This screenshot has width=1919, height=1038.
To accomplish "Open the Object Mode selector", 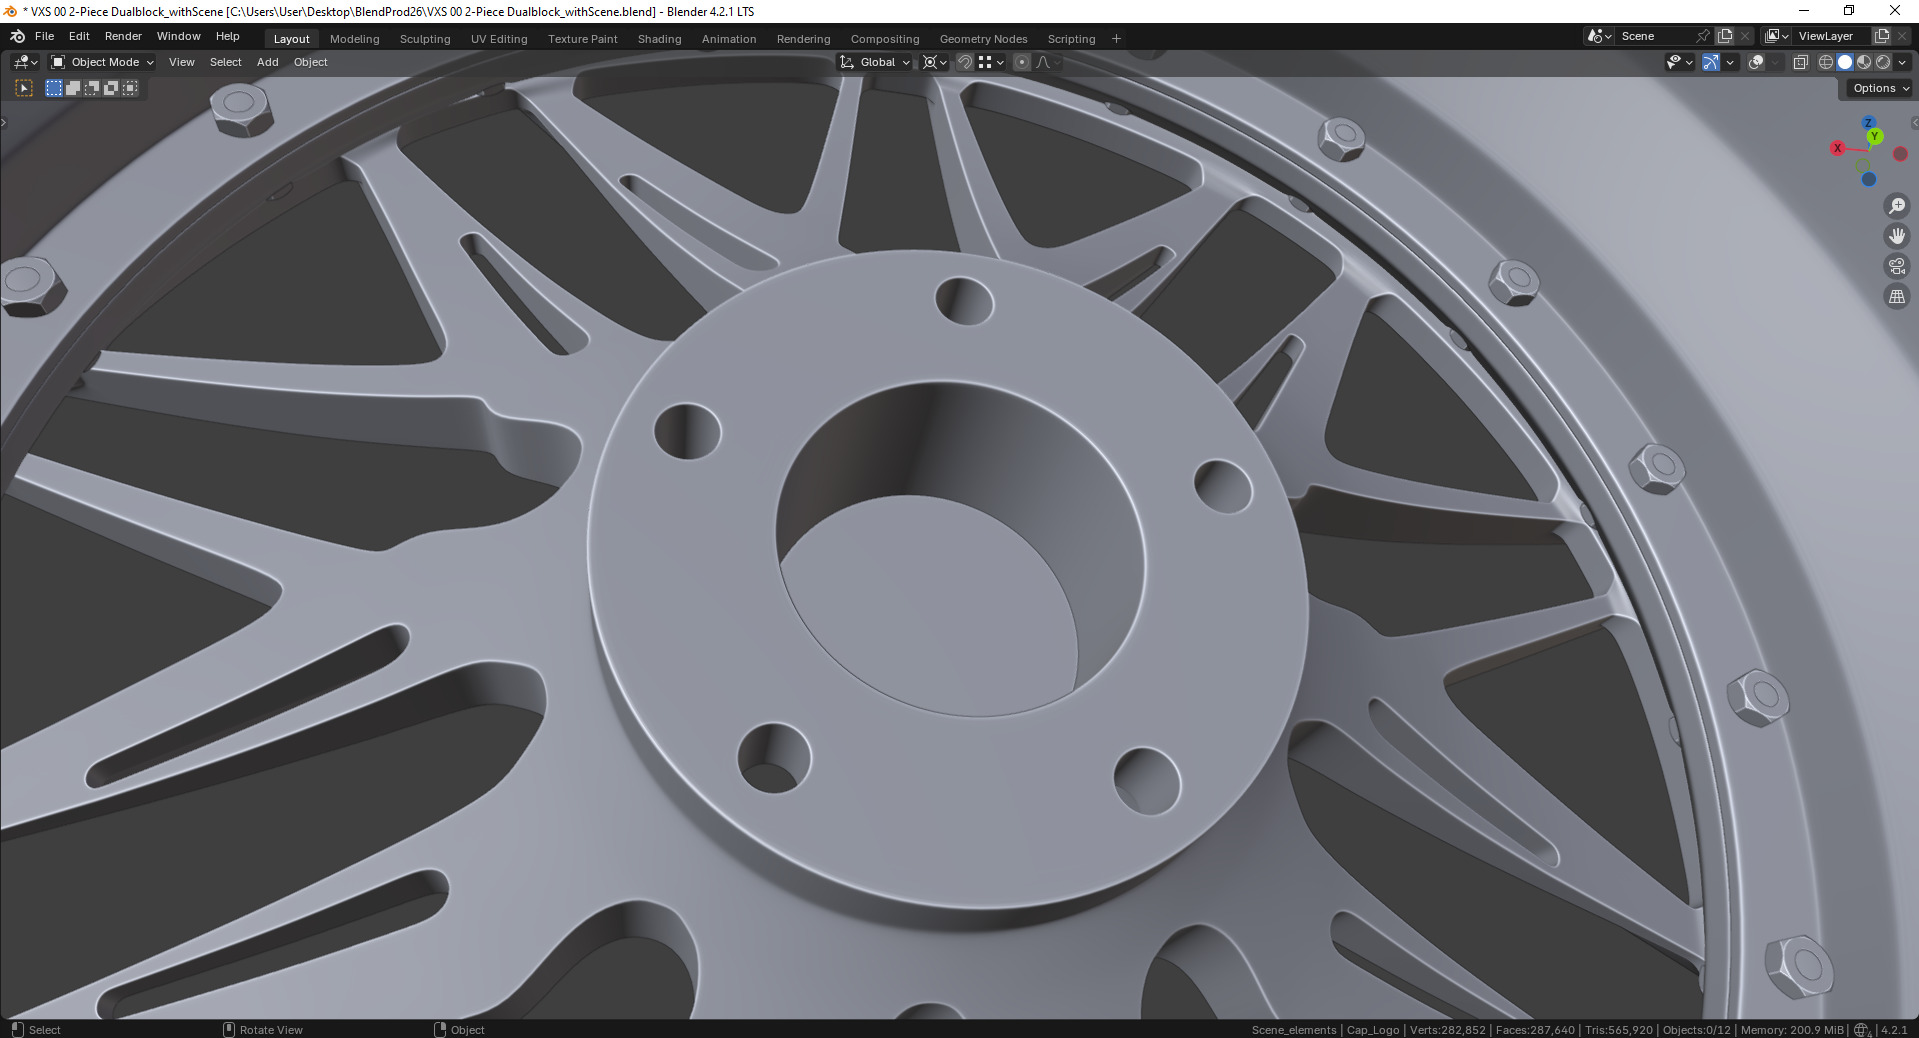I will click(102, 62).
